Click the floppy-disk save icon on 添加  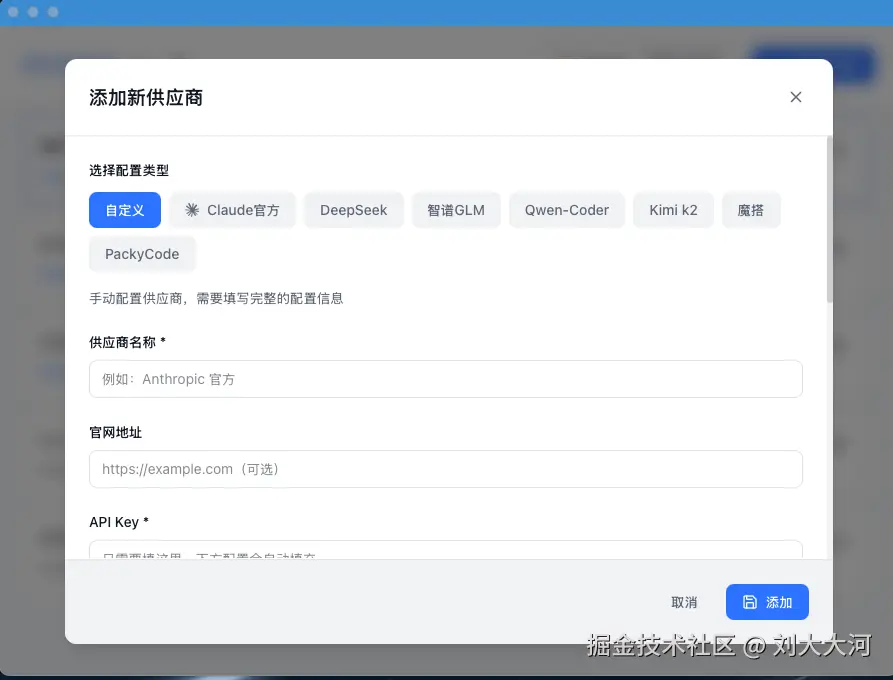point(749,602)
